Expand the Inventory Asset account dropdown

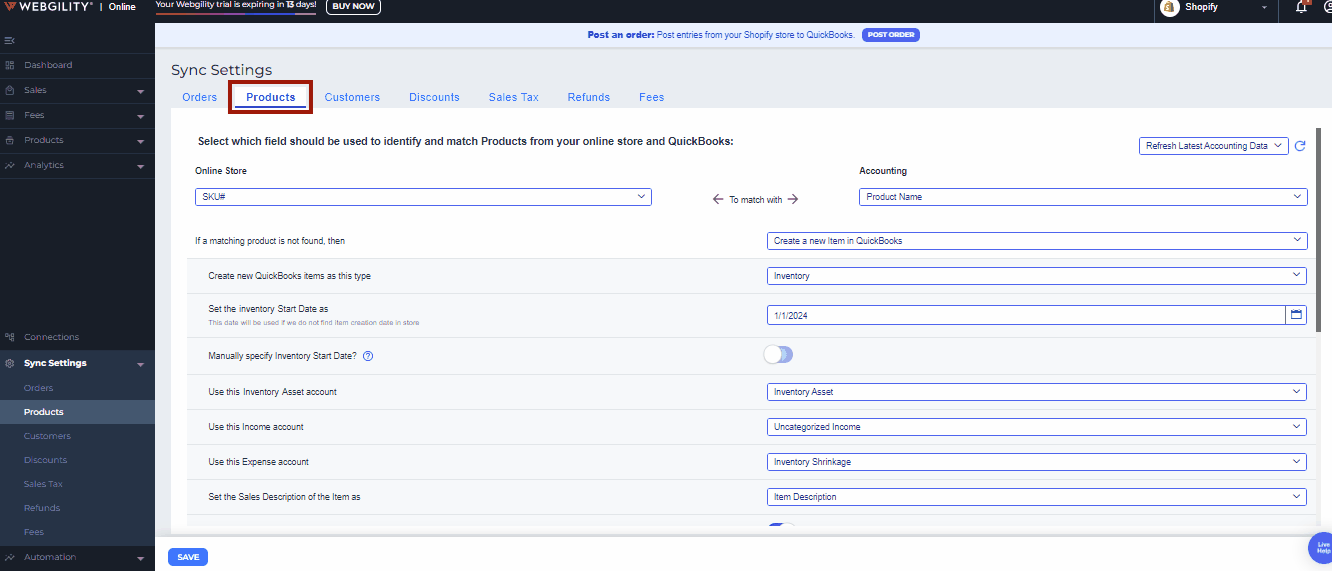click(1036, 392)
